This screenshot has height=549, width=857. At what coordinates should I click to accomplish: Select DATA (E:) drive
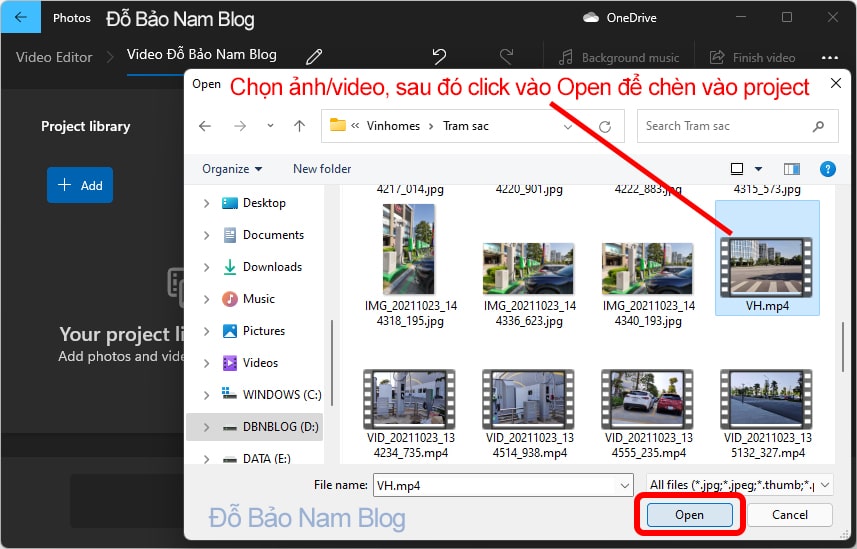pos(257,458)
